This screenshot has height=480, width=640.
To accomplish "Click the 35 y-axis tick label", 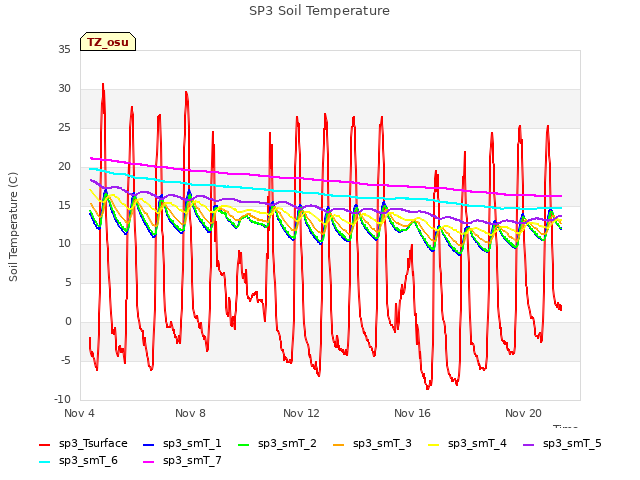I will tap(64, 49).
